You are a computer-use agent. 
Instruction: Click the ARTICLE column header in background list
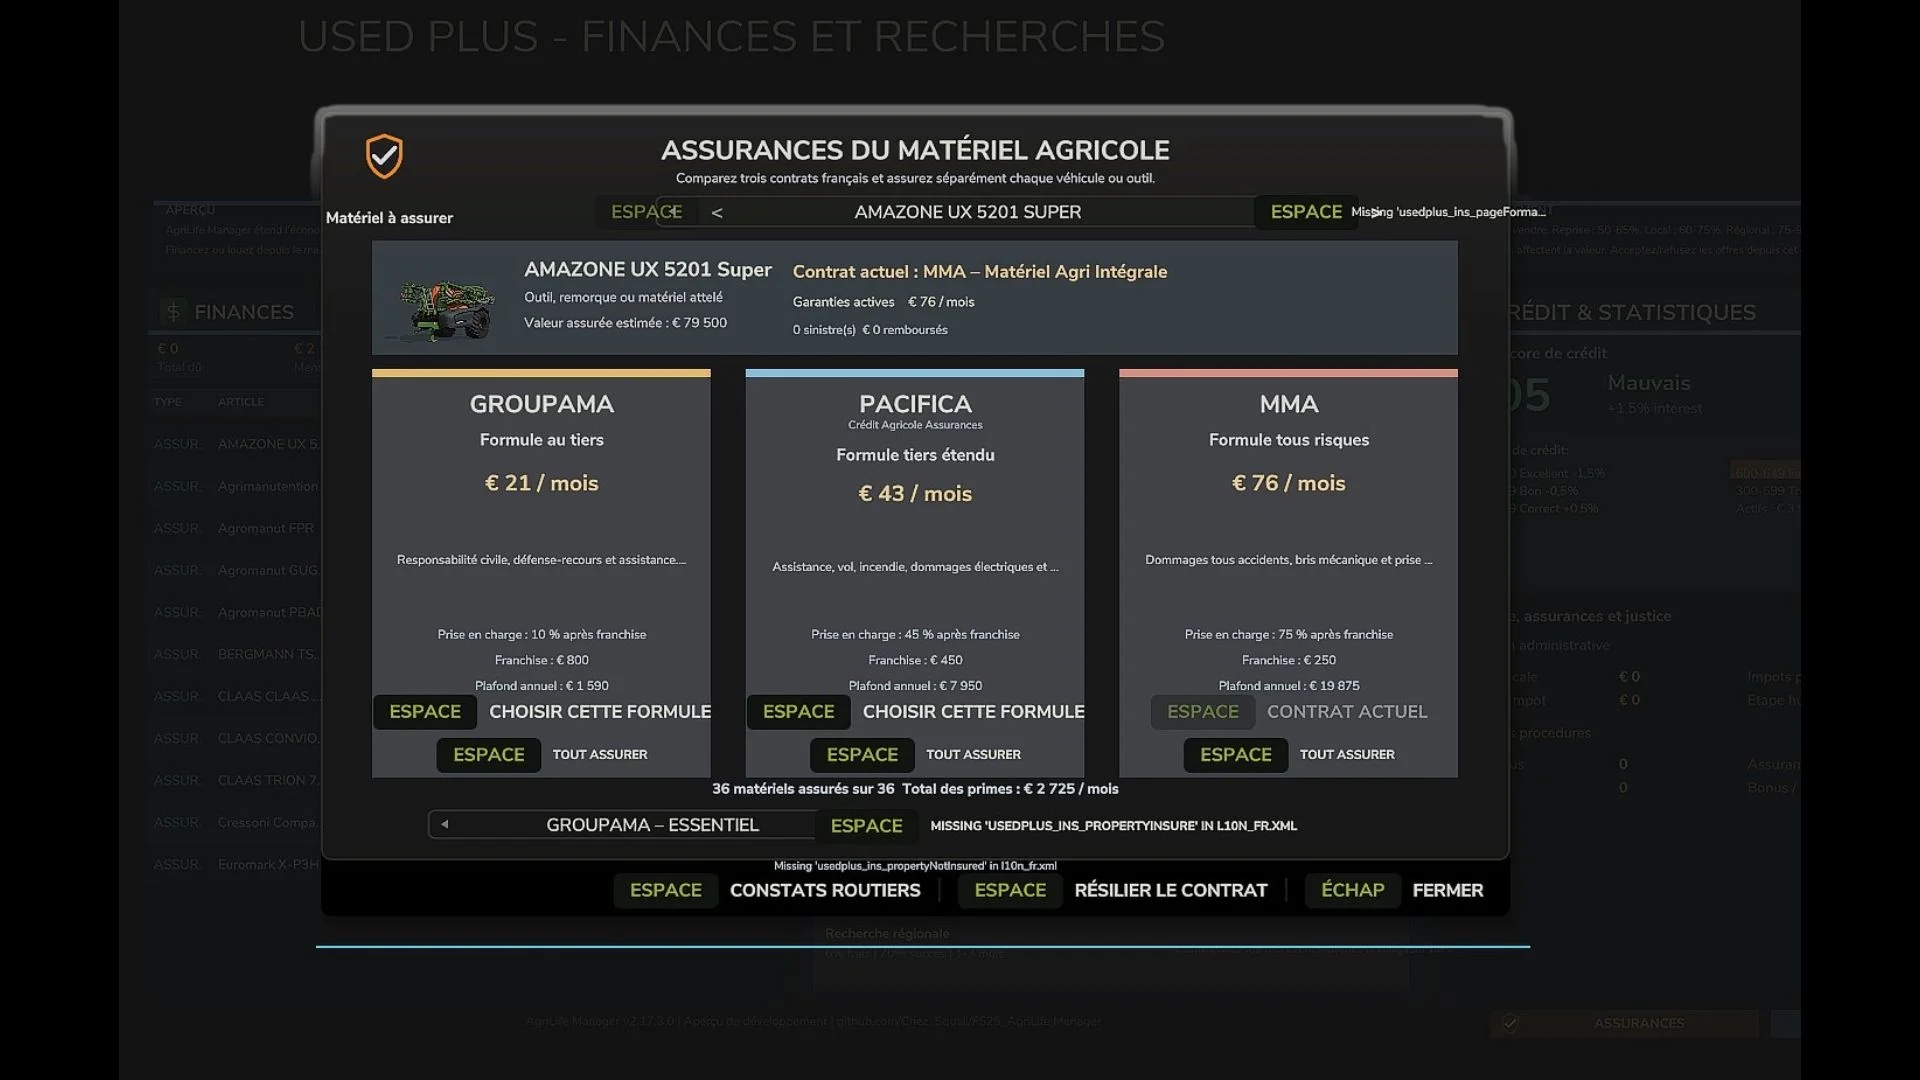[241, 402]
